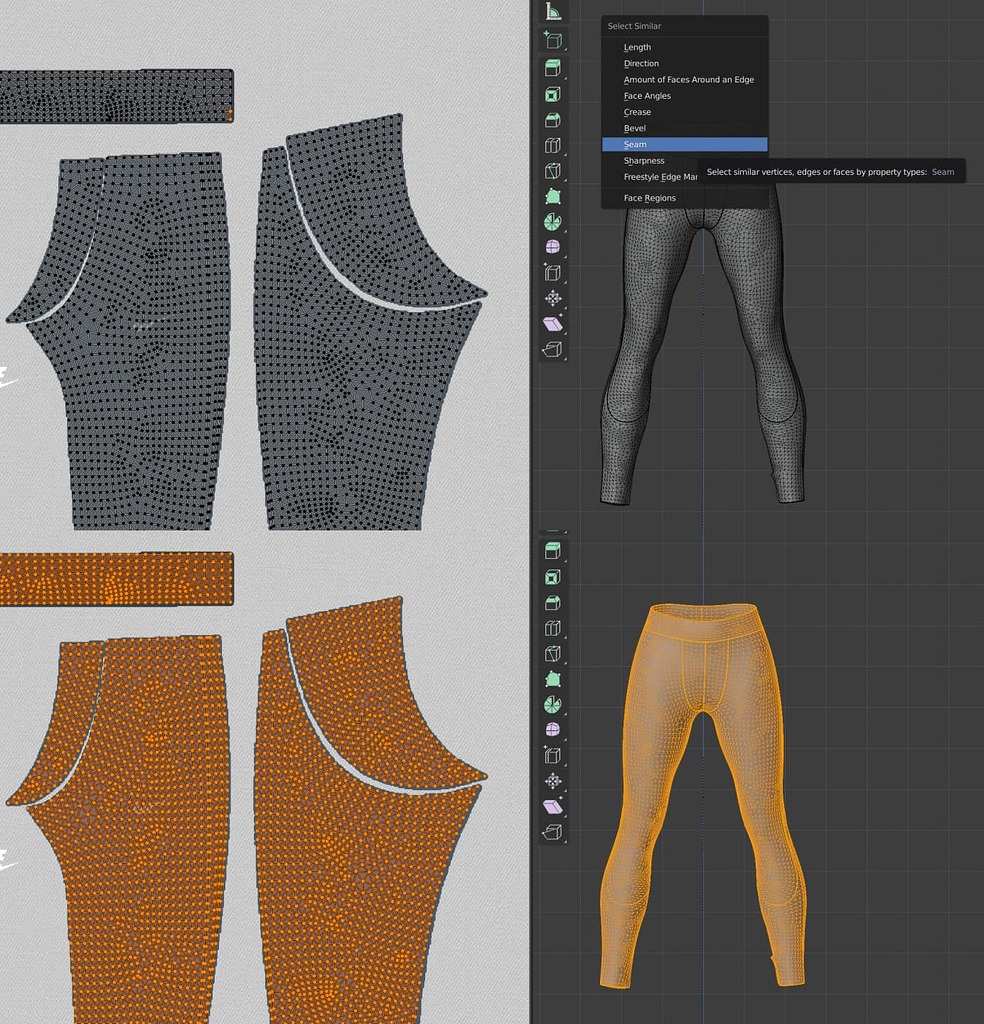Choose Face Regions in Select Similar menu

coord(684,198)
